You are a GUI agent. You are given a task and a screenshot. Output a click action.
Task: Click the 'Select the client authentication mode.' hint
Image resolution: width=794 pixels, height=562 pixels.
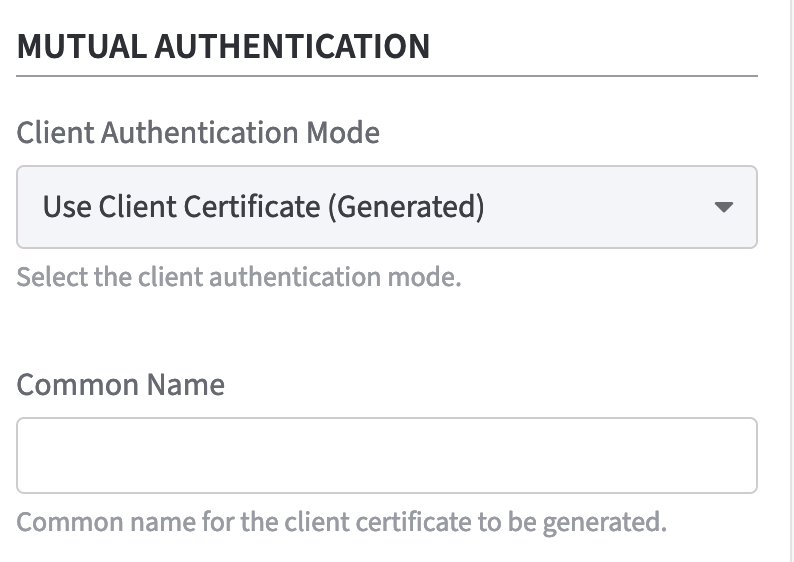pos(239,276)
